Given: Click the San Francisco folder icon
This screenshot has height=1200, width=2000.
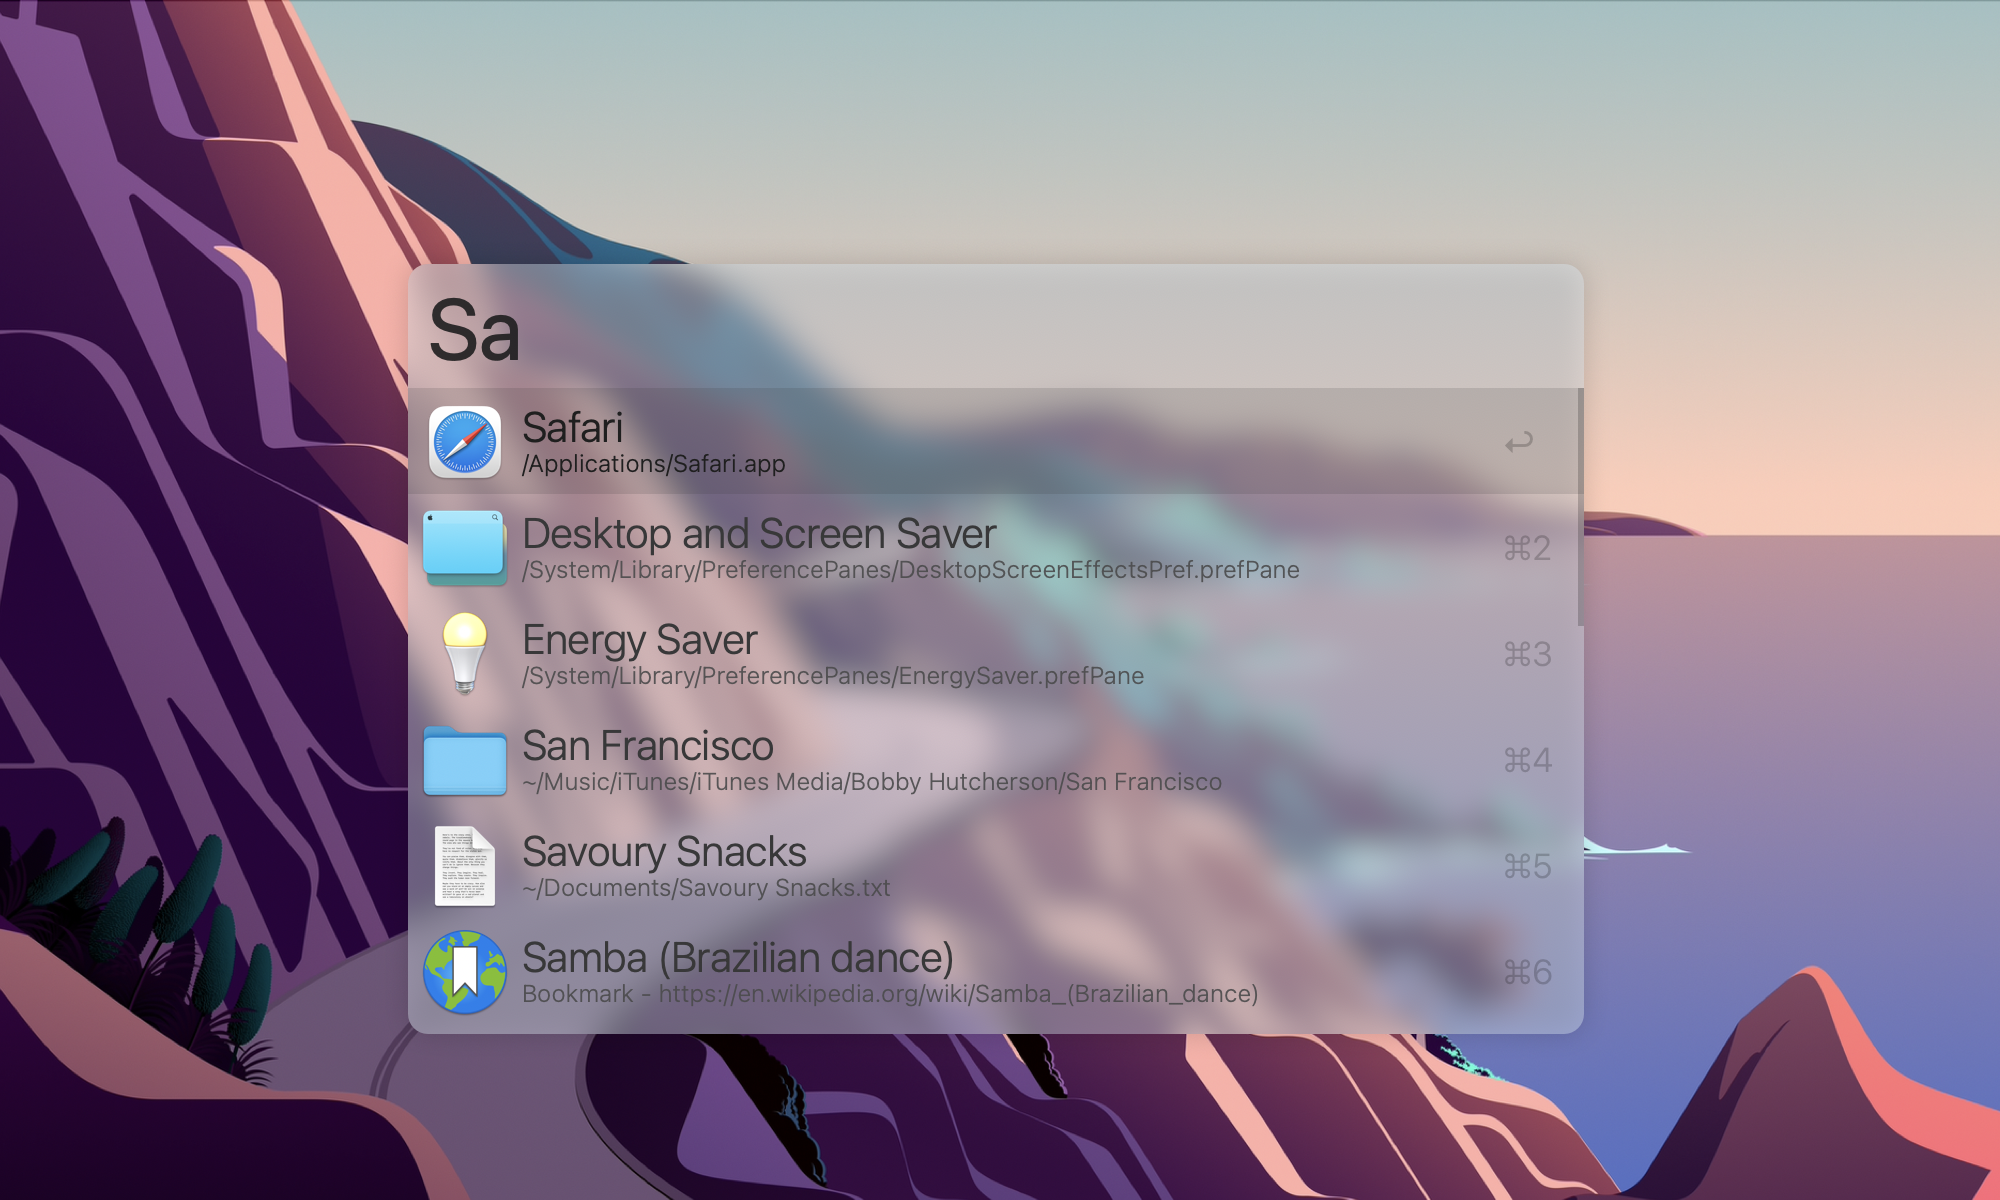Looking at the screenshot, I should [465, 761].
